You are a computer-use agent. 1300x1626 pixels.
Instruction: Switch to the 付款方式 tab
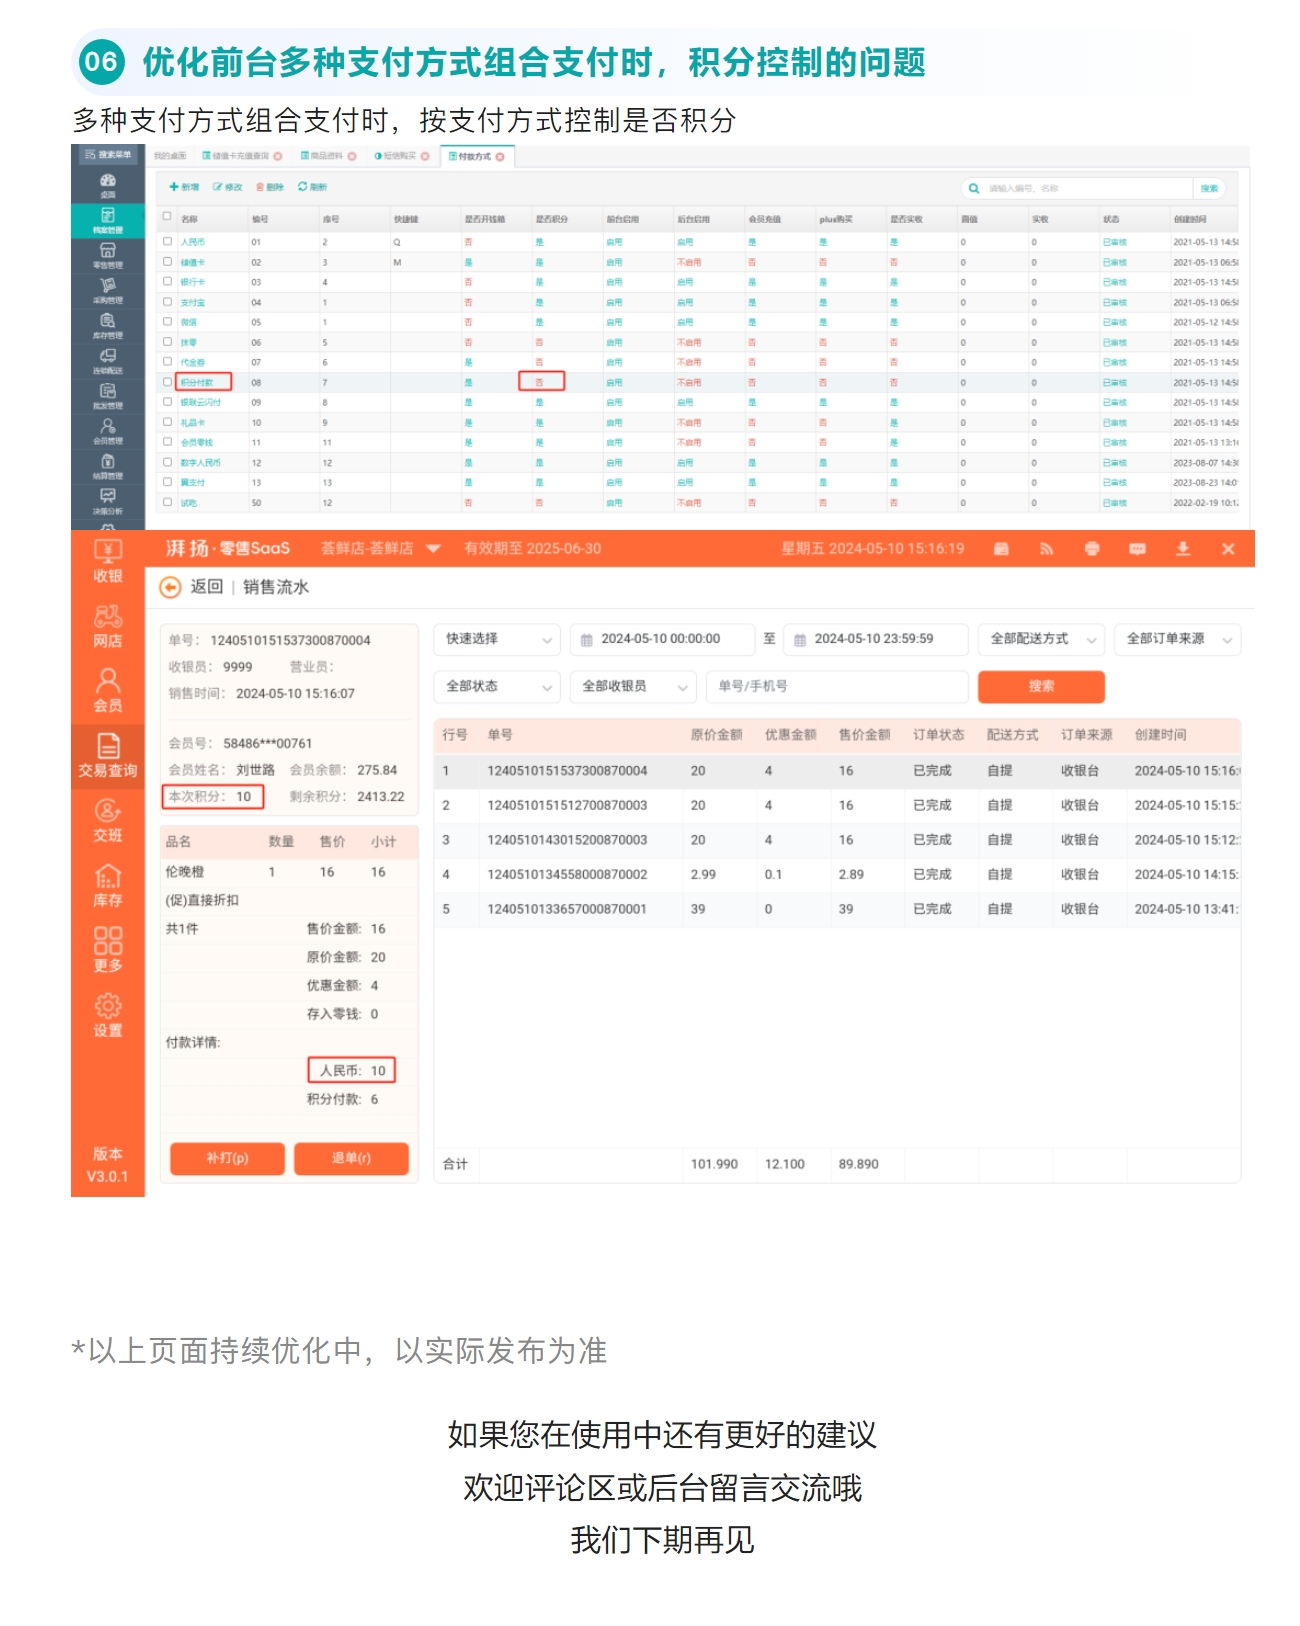(476, 156)
